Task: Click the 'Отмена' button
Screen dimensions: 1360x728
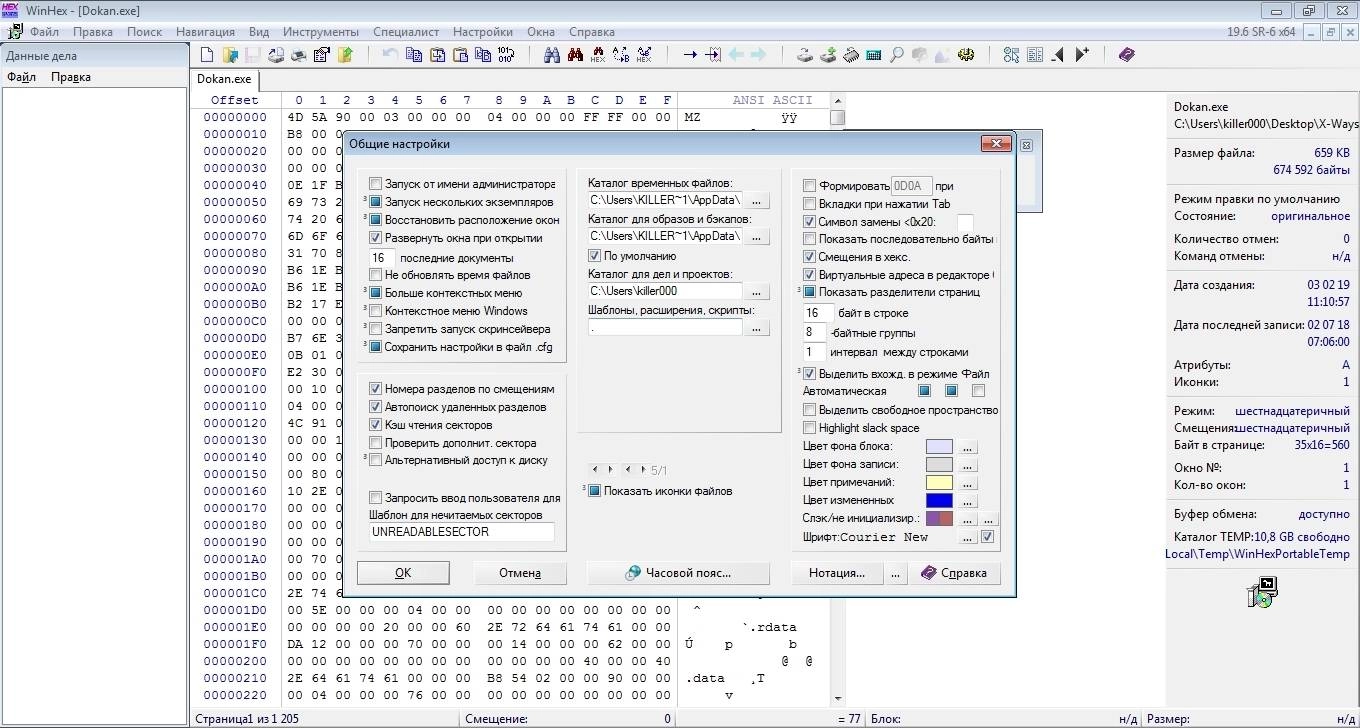Action: click(x=520, y=573)
